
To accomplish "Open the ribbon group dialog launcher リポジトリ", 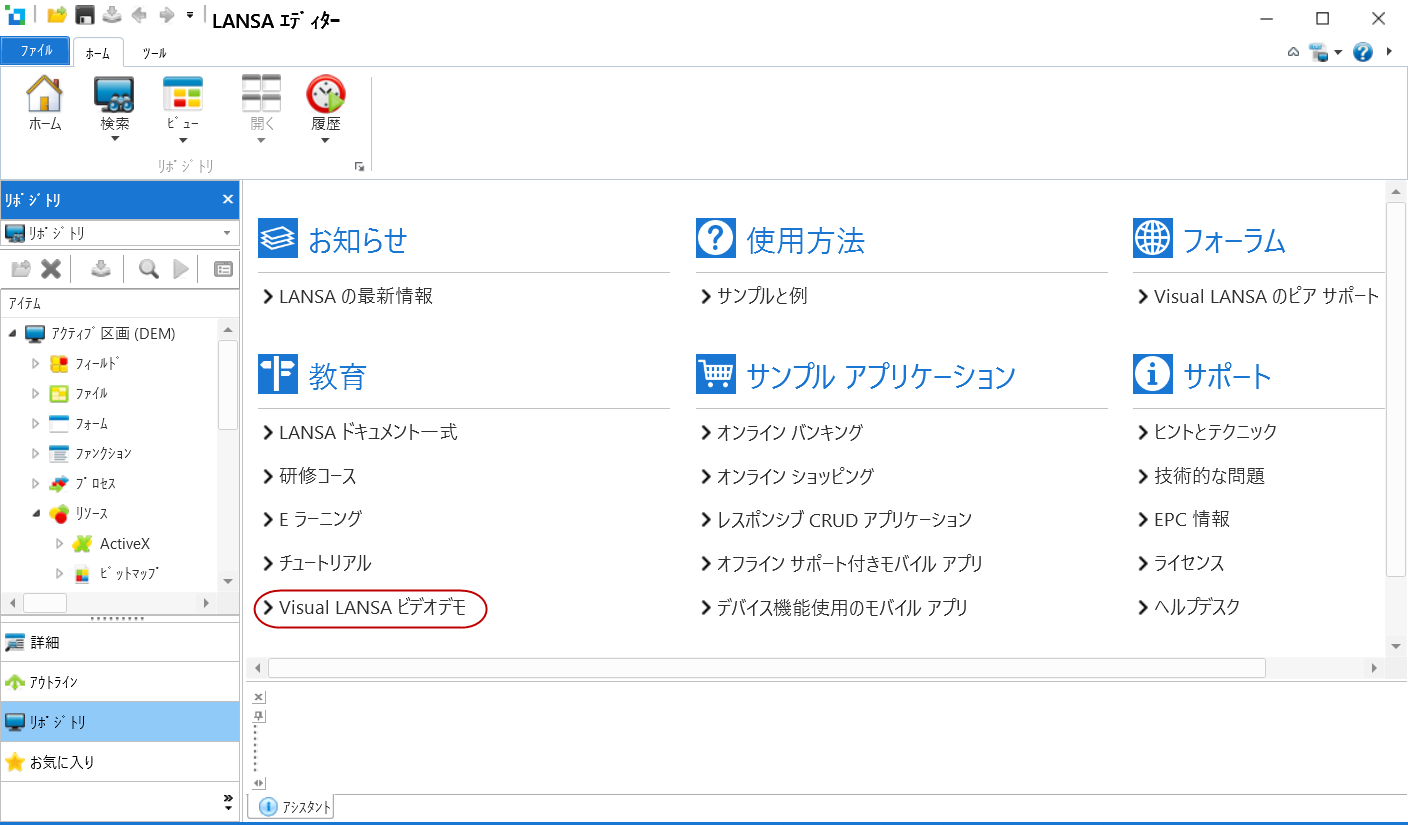I will 360,167.
